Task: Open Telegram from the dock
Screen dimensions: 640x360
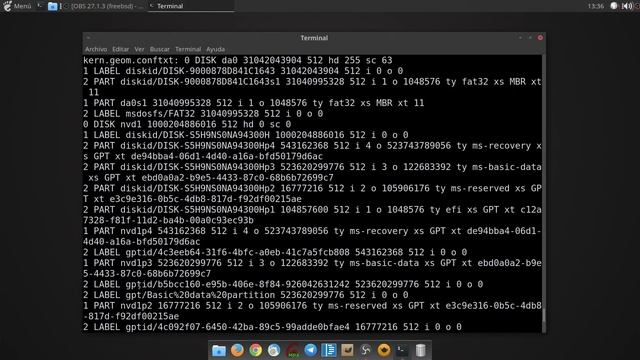Action: 311,350
